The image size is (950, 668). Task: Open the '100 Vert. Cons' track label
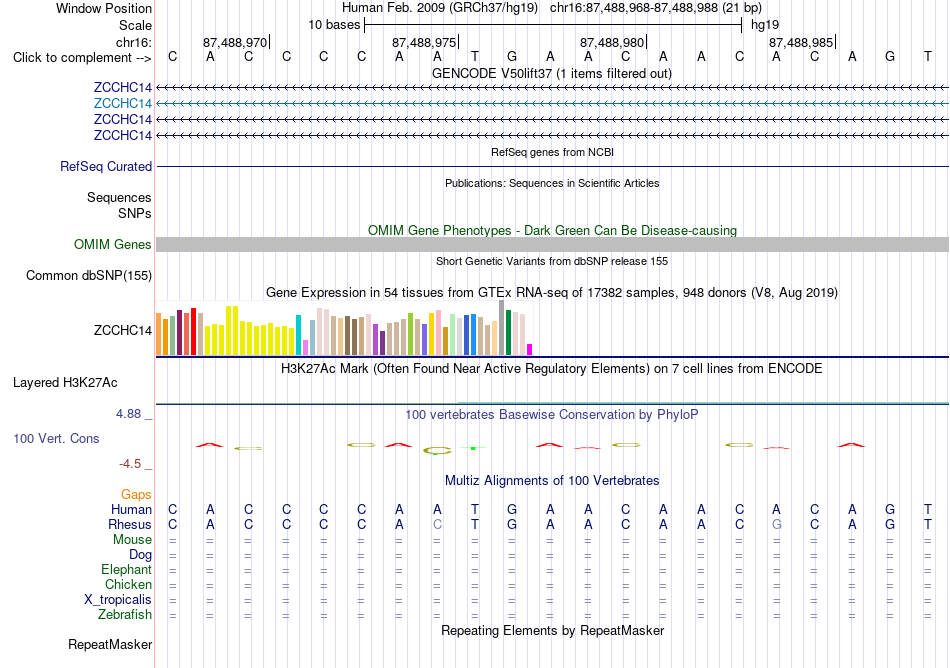(56, 438)
